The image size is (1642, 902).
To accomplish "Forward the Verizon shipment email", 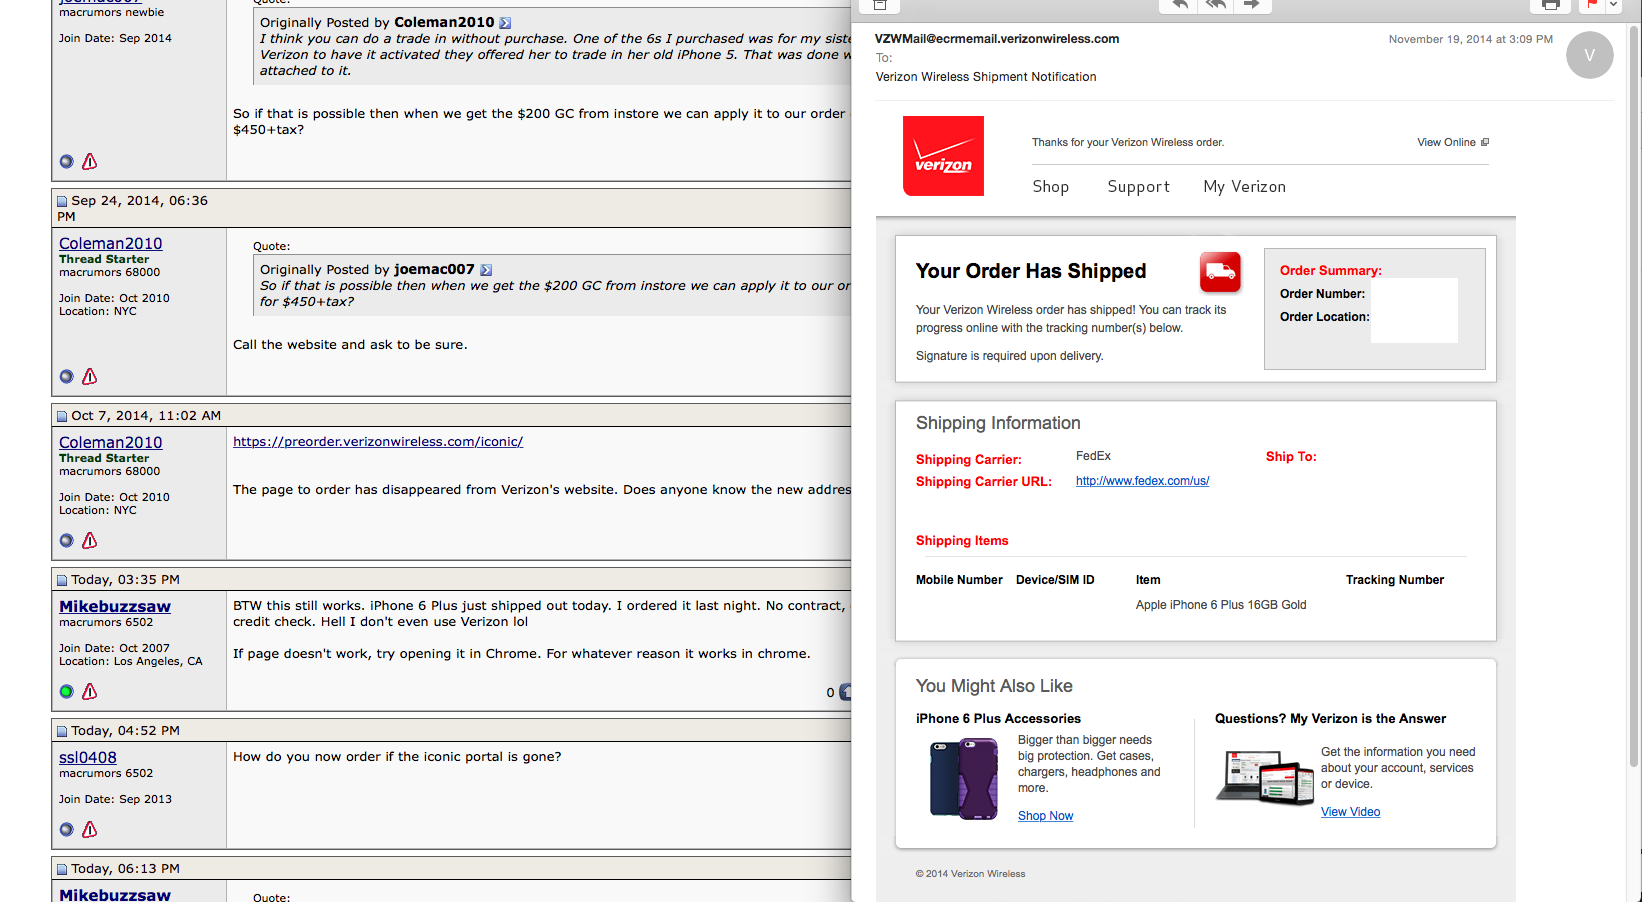I will click(1252, 5).
